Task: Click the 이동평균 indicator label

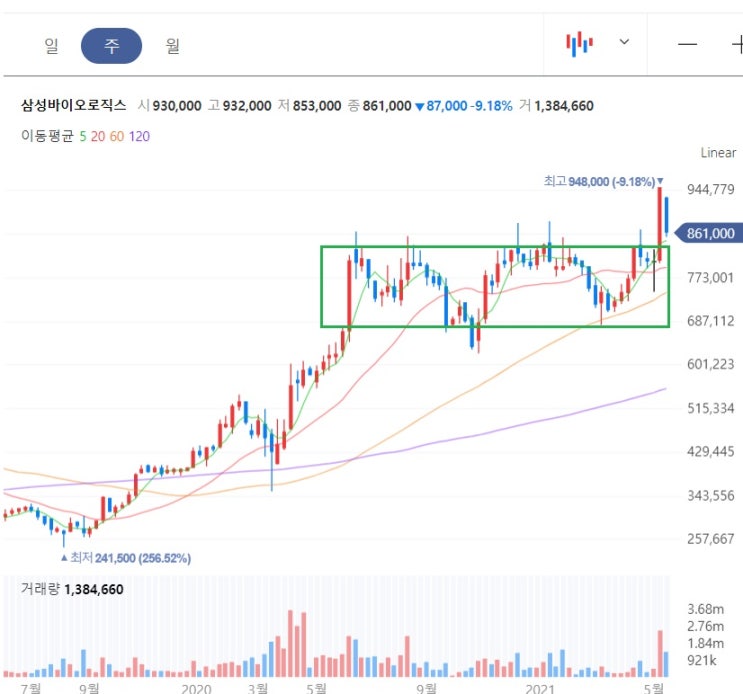Action: click(x=47, y=136)
